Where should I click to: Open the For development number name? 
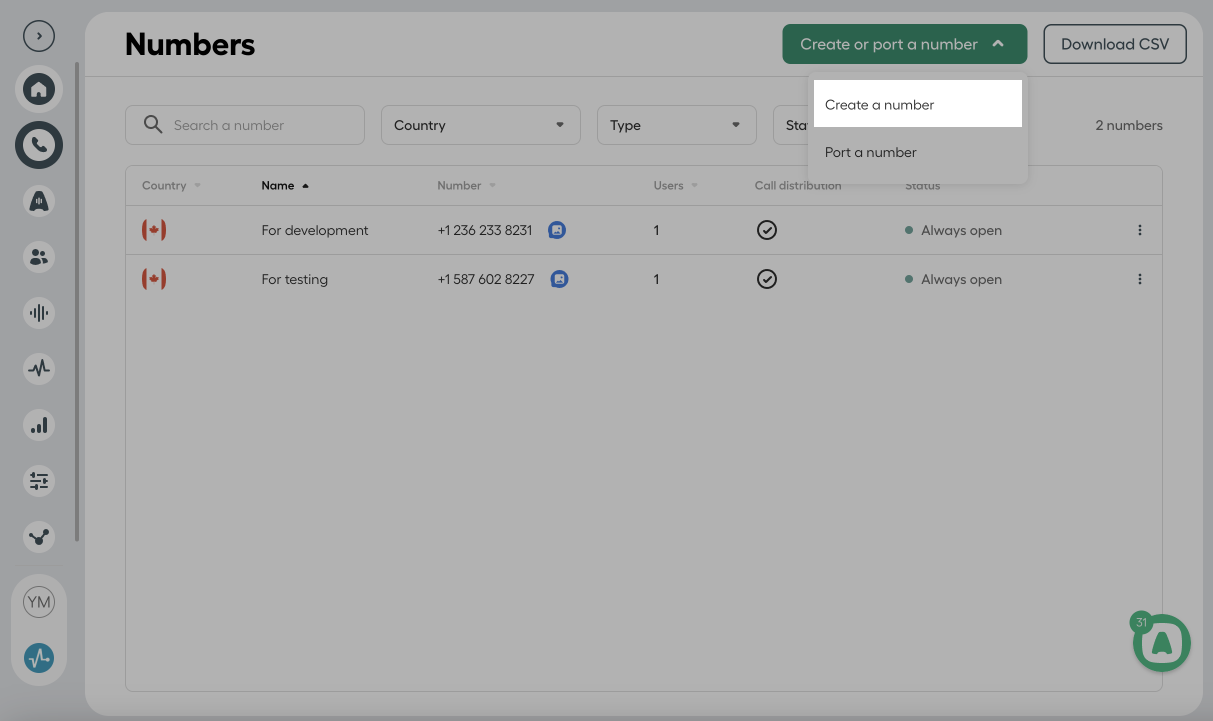[x=315, y=230]
